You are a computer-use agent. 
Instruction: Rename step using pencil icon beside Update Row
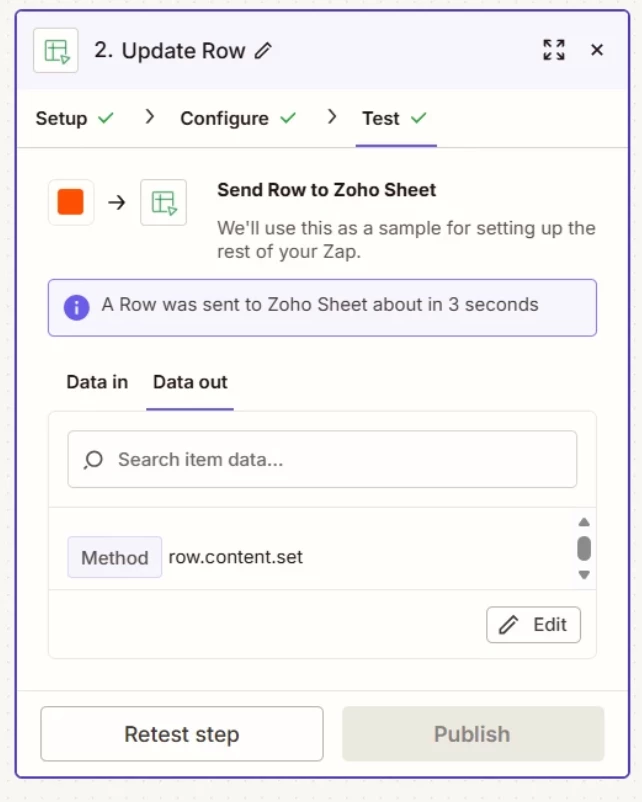263,51
